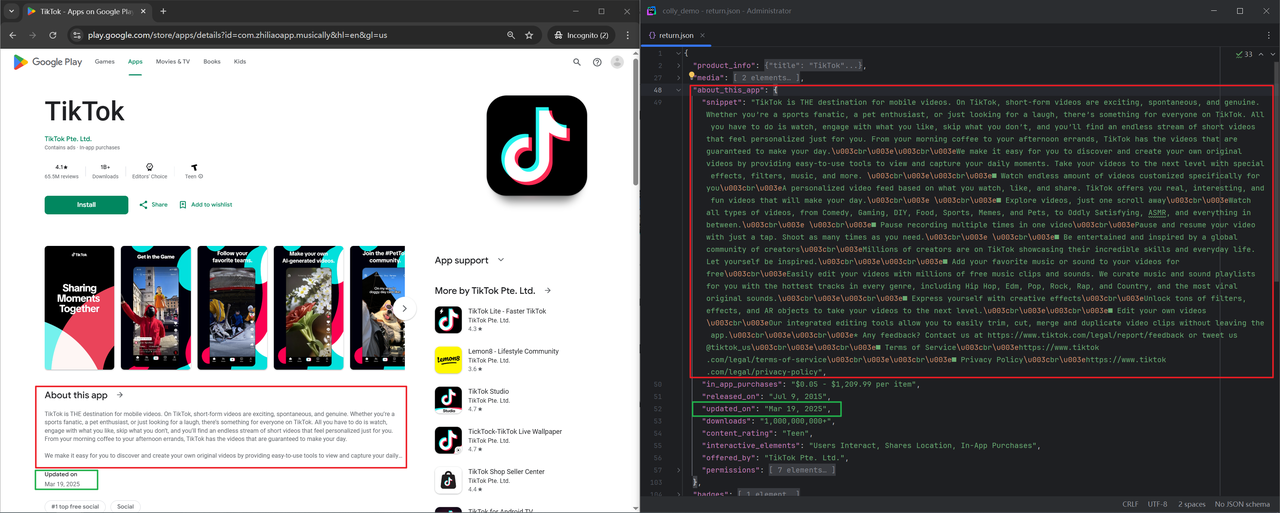Bookmark this page with star icon

[x=529, y=35]
